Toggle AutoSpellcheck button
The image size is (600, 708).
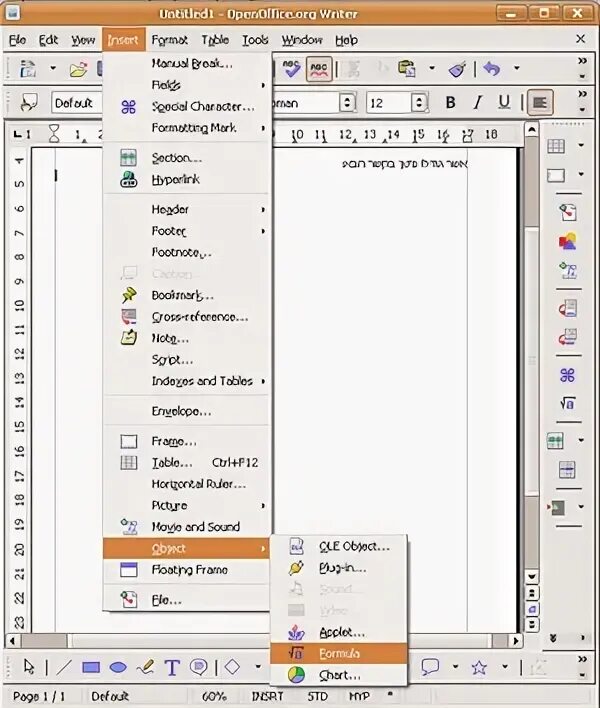(319, 69)
